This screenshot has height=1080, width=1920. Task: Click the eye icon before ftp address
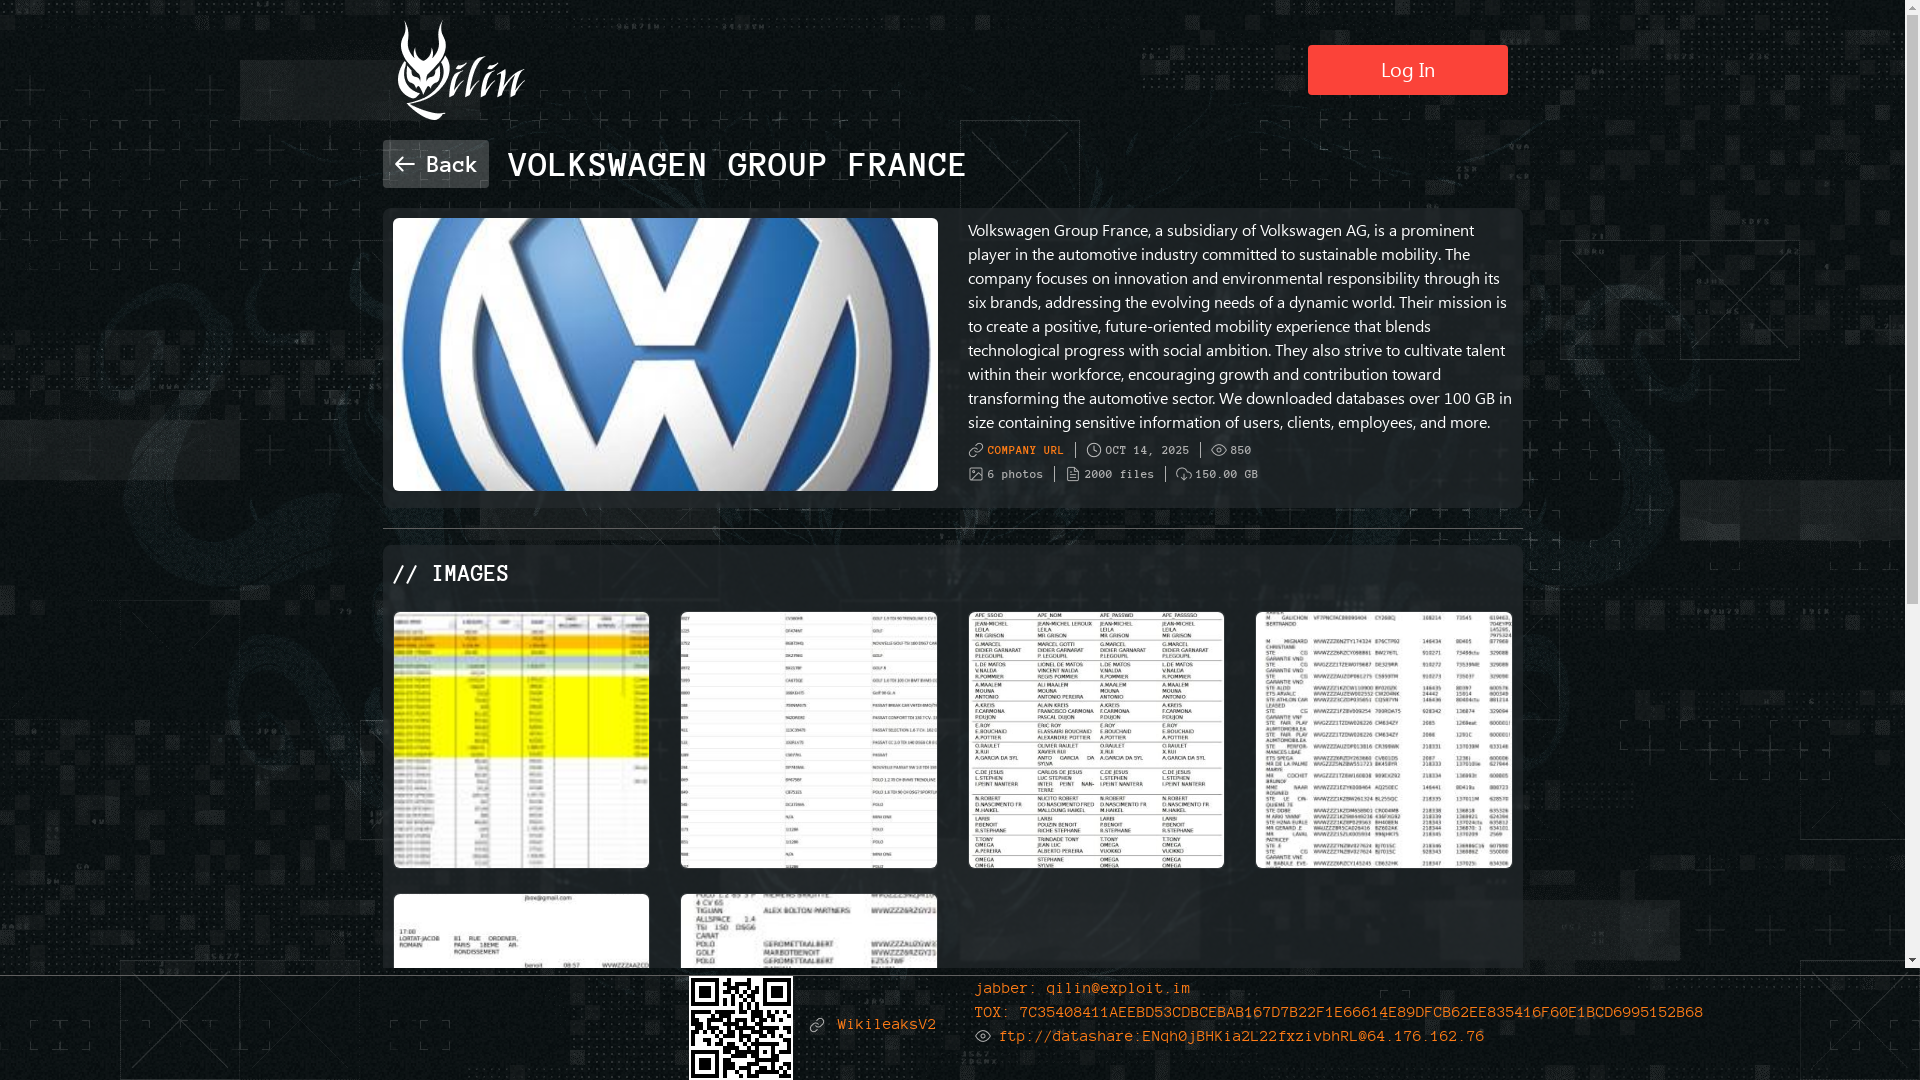coord(983,1037)
